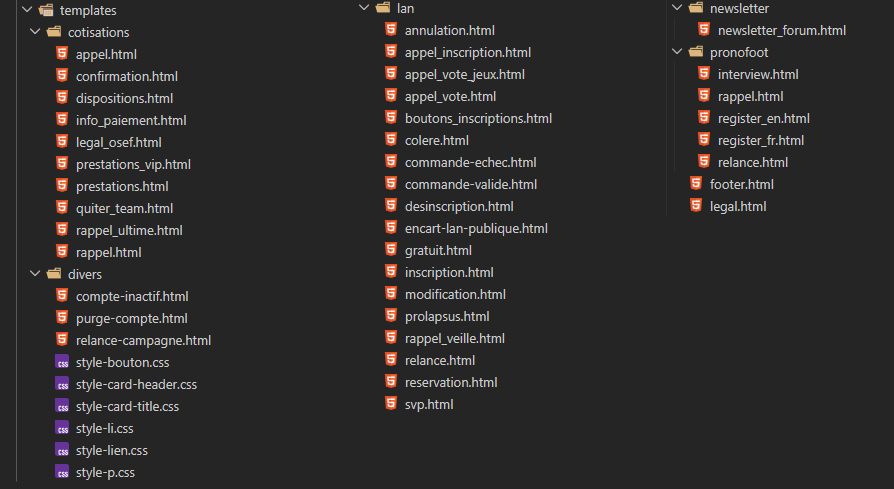Click the folder icon beside pronofoot
Viewport: 894px width, 489px height.
(x=696, y=52)
